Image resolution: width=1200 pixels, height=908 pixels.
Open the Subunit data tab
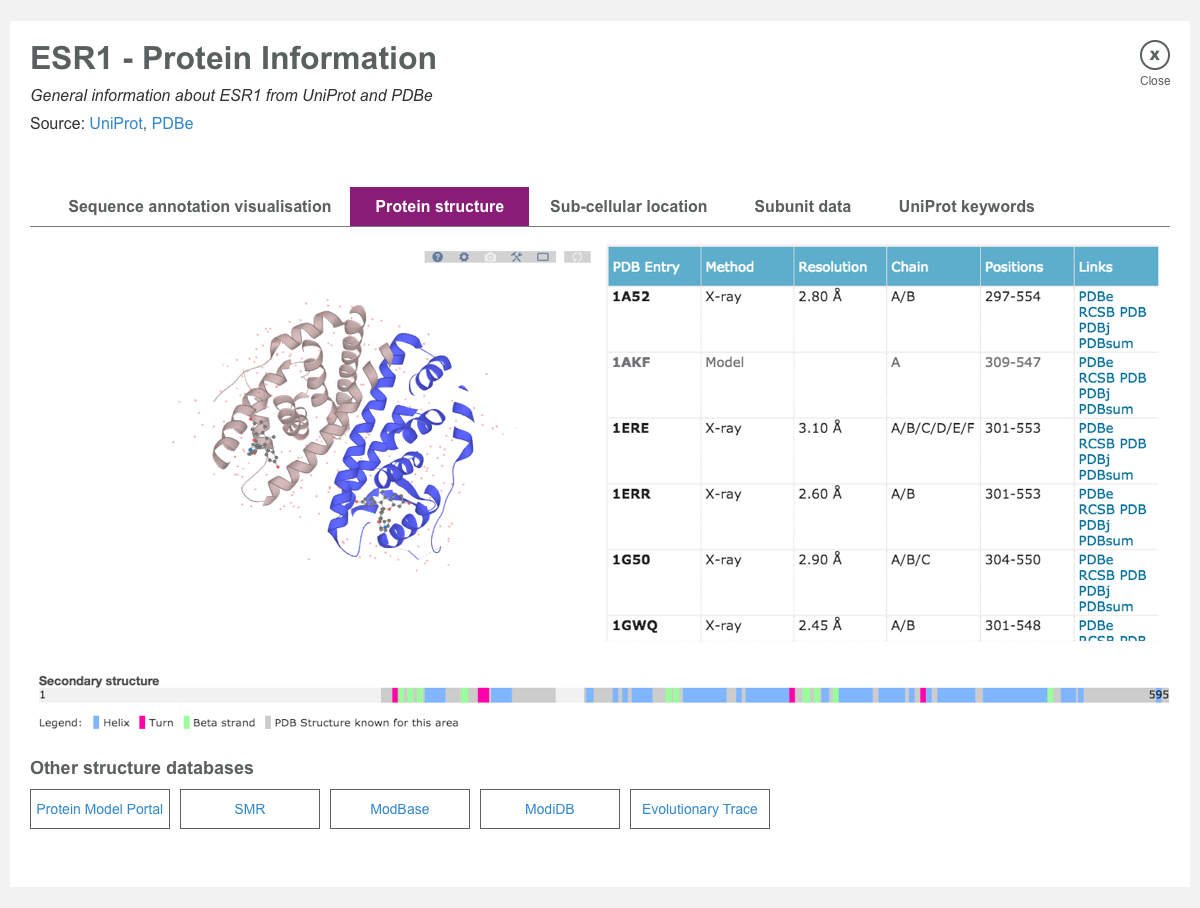click(x=802, y=206)
